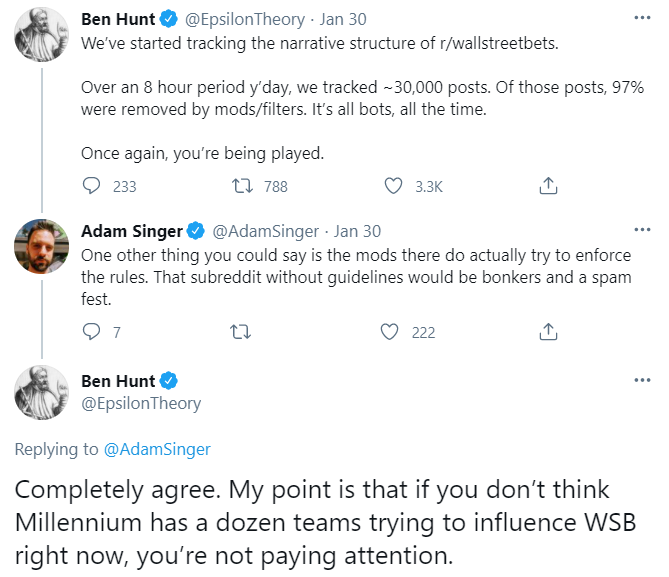Reply to Adam Singer's tweet
Image resolution: width=669 pixels, height=577 pixels.
[92, 331]
